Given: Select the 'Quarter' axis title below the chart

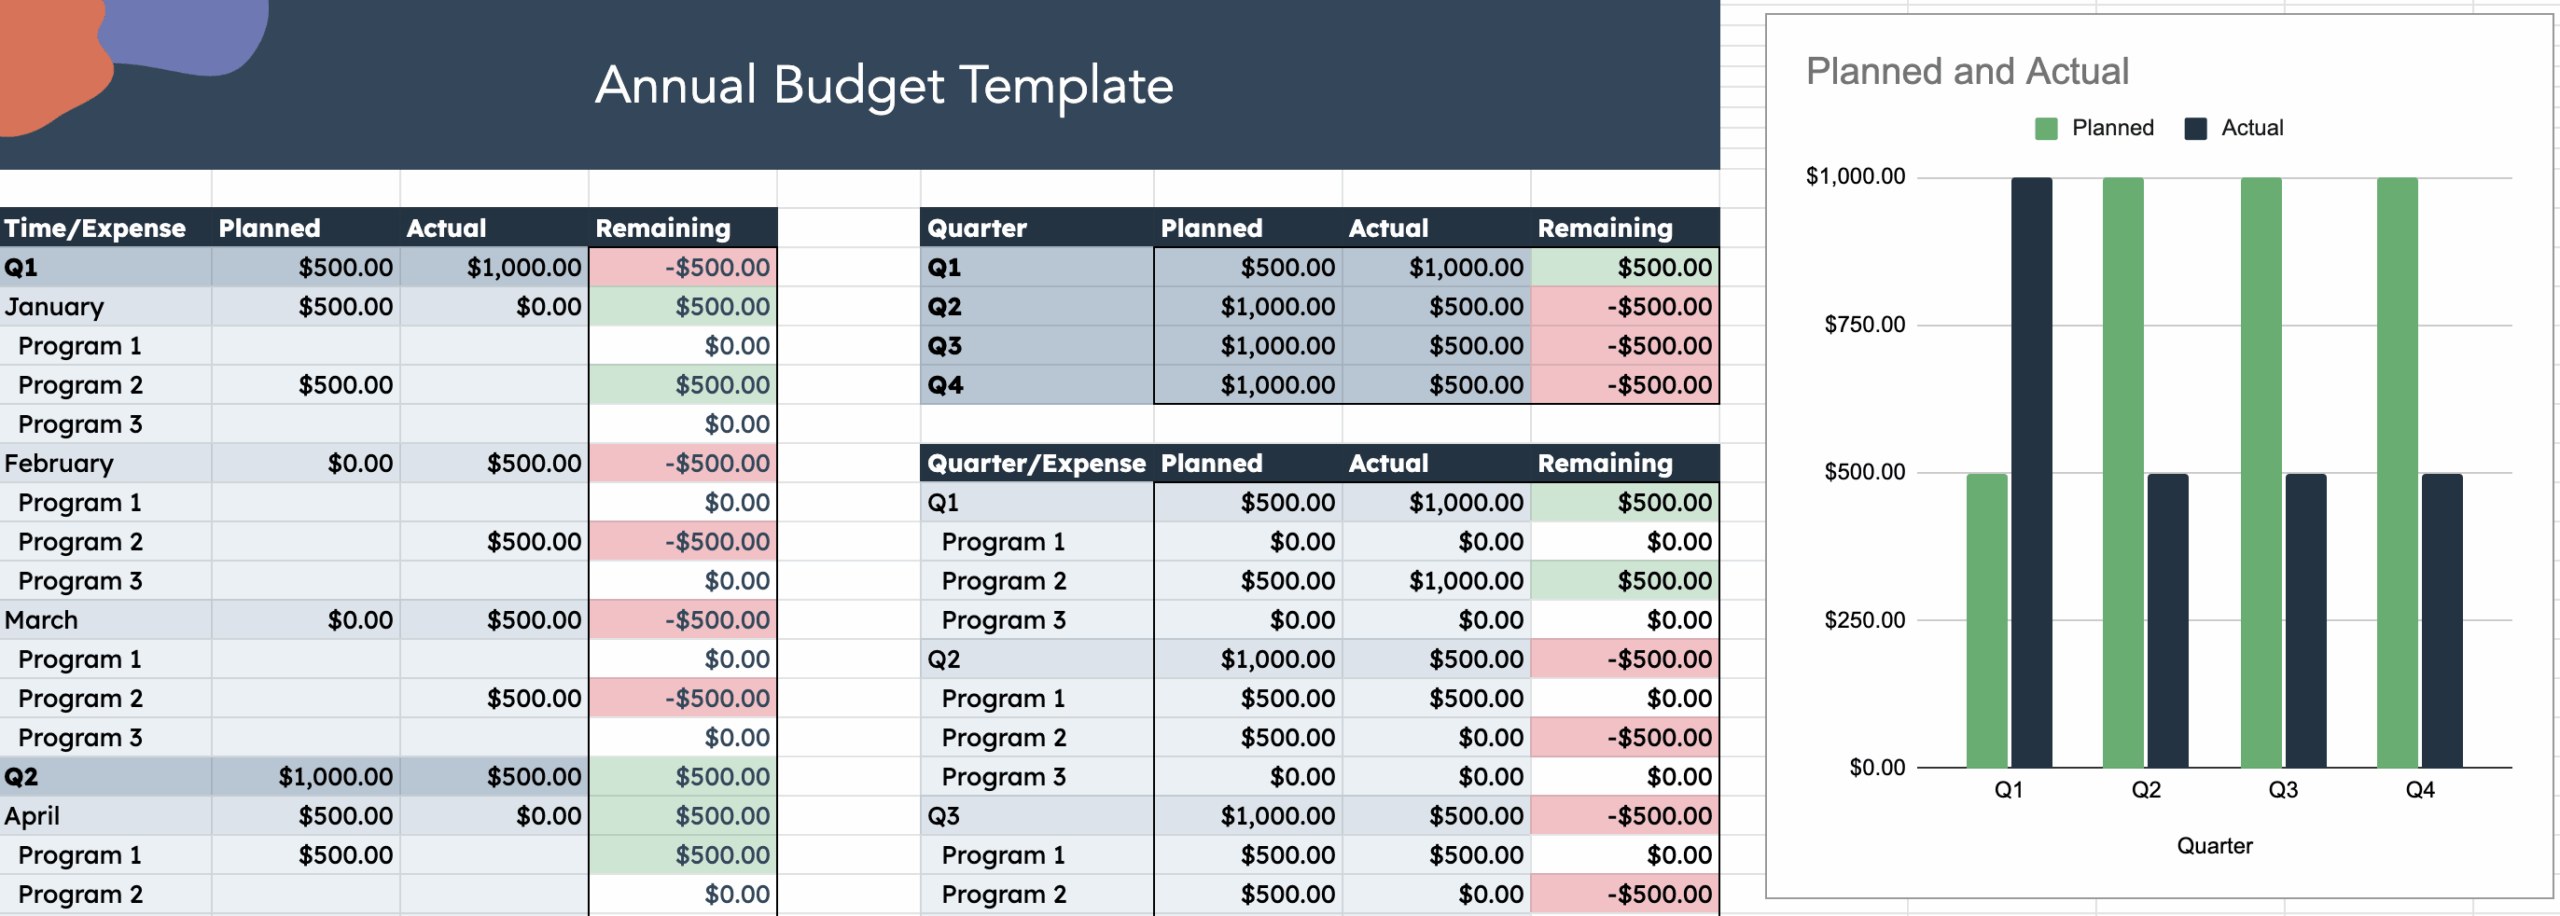Looking at the screenshot, I should pos(2214,846).
